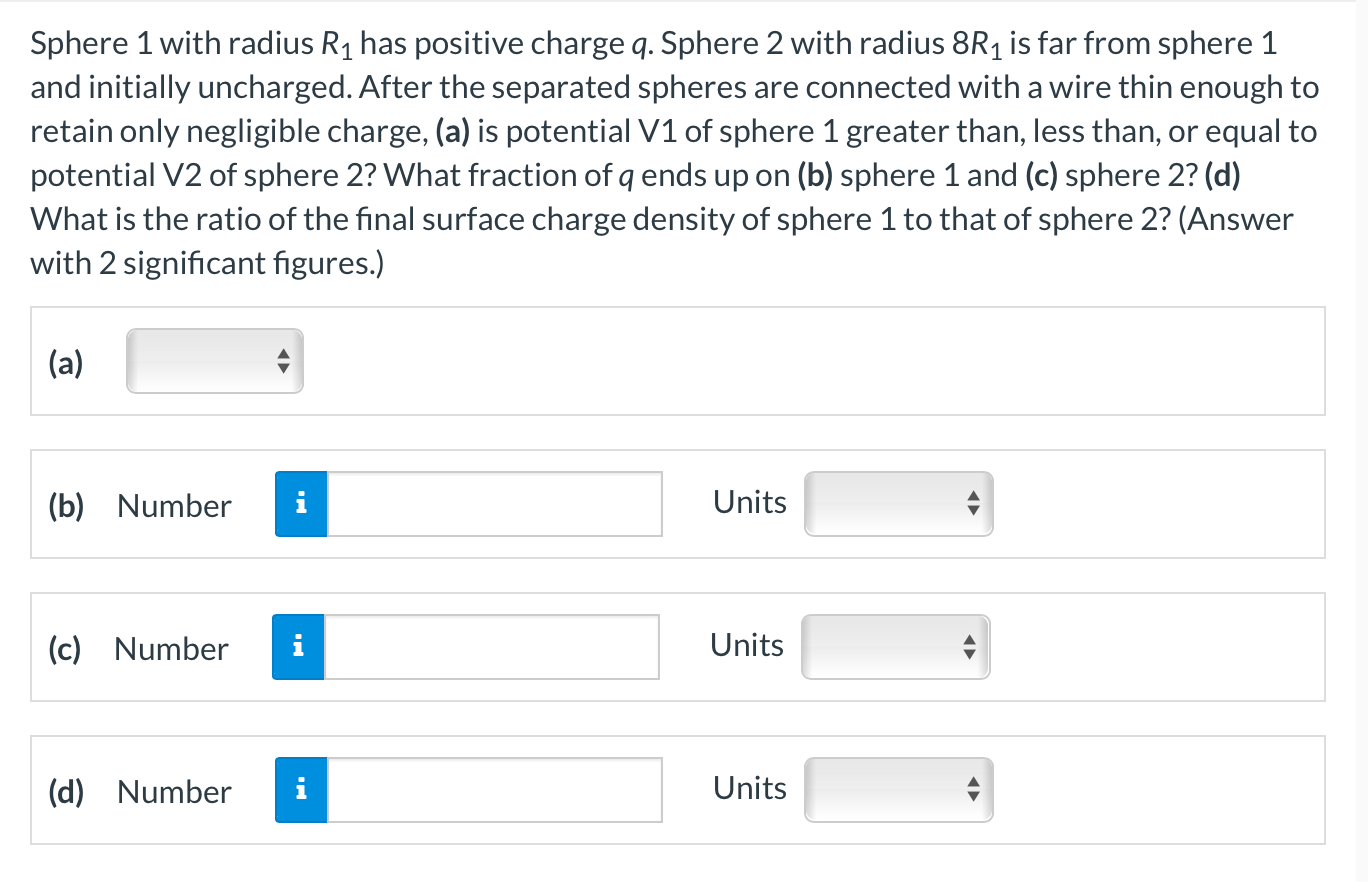Screen dimensions: 1368x882
Task: Click the Units label in row (b)
Action: (749, 503)
